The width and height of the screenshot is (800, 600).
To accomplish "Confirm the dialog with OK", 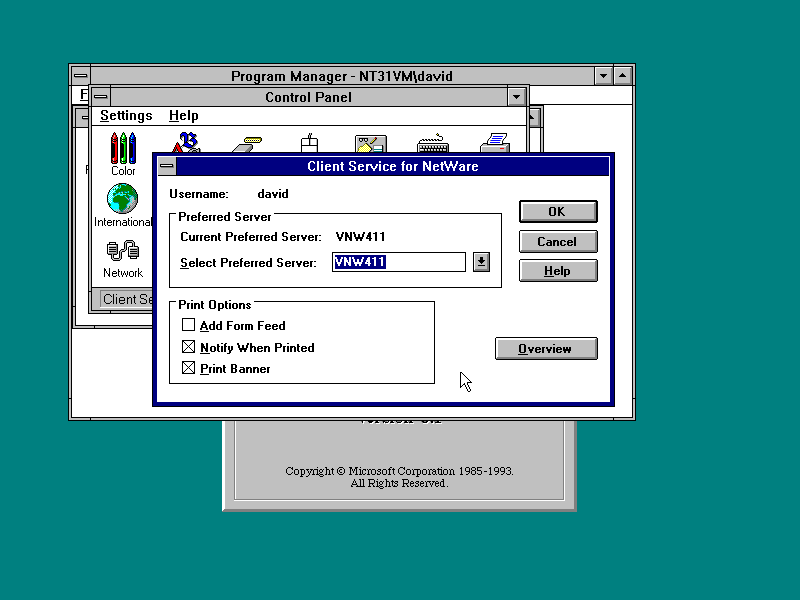I will click(x=558, y=211).
